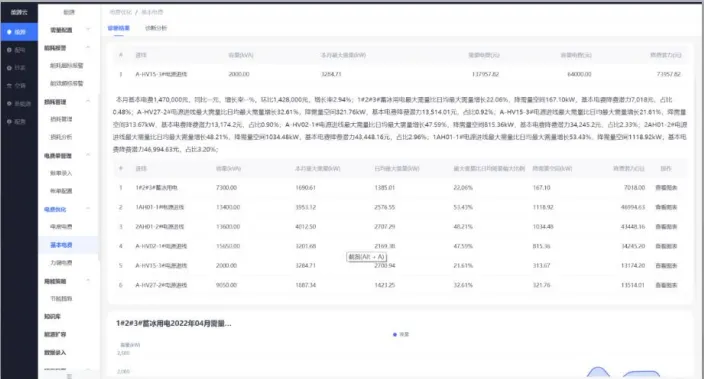Click daily average demand cell 2576.55
The image size is (704, 379).
click(x=385, y=207)
